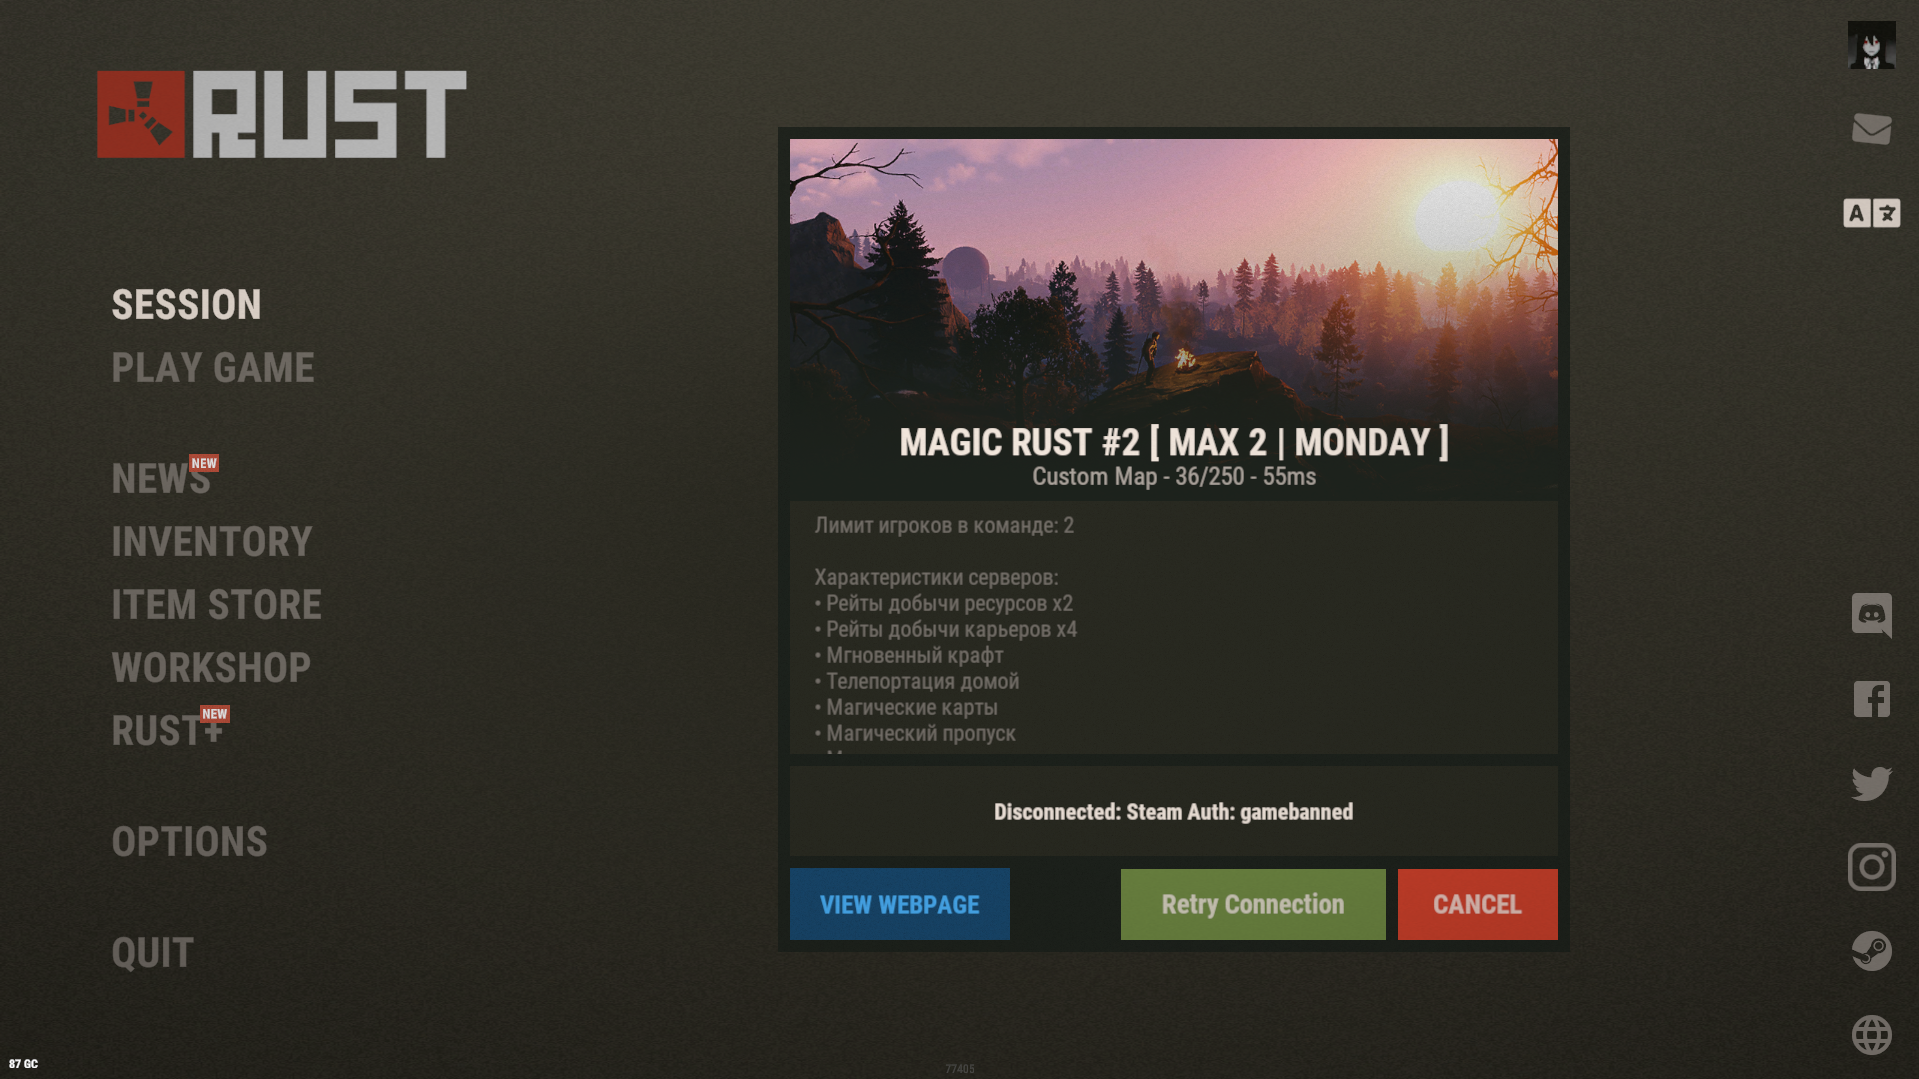Select PLAY GAME menu item
Screen dimensions: 1919x1079
coord(213,368)
